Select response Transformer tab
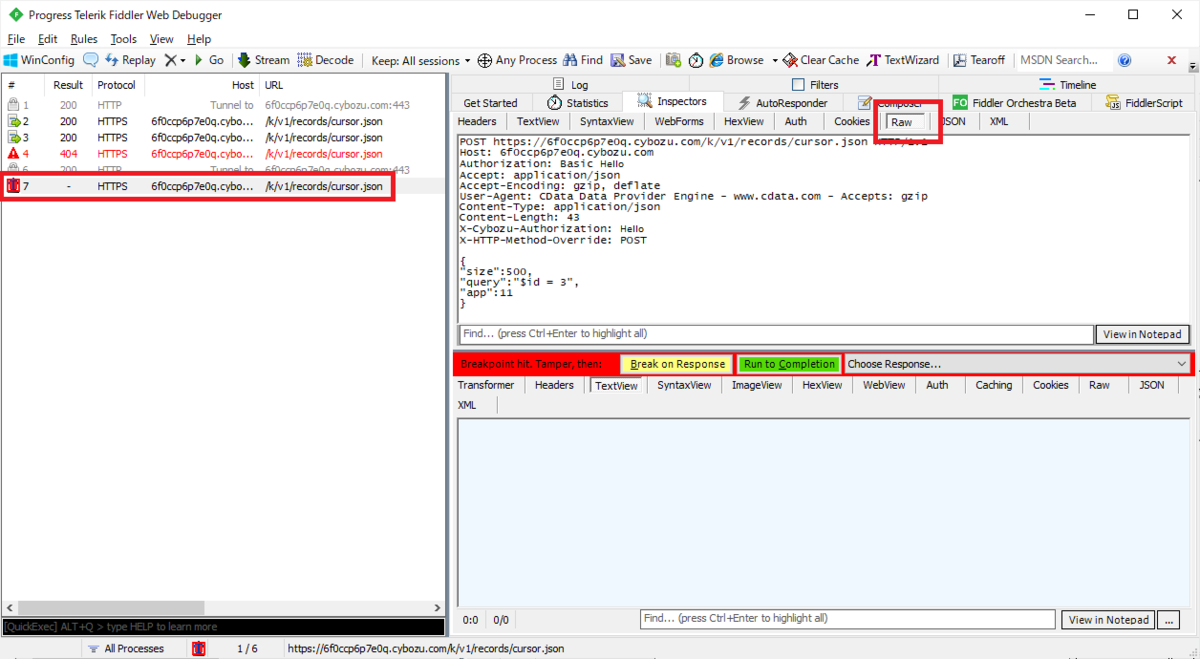Viewport: 1200px width, 659px height. tap(486, 385)
